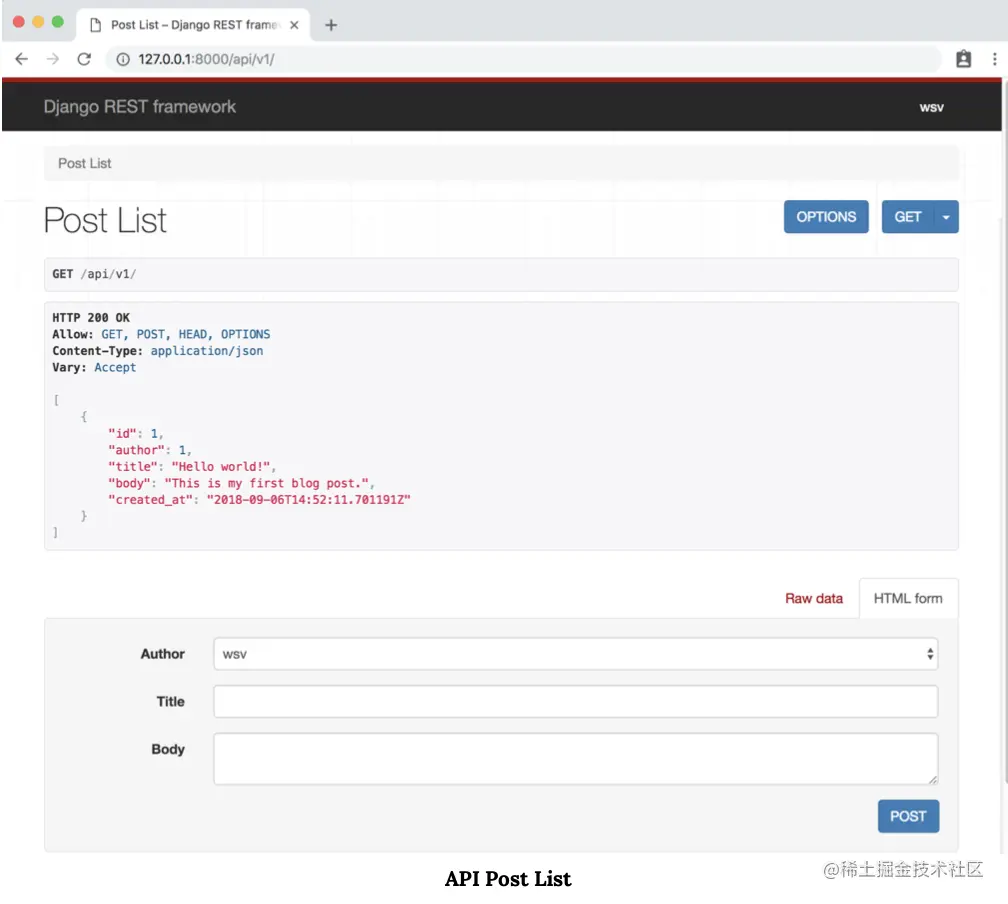Close the Post List browser tab

(294, 25)
